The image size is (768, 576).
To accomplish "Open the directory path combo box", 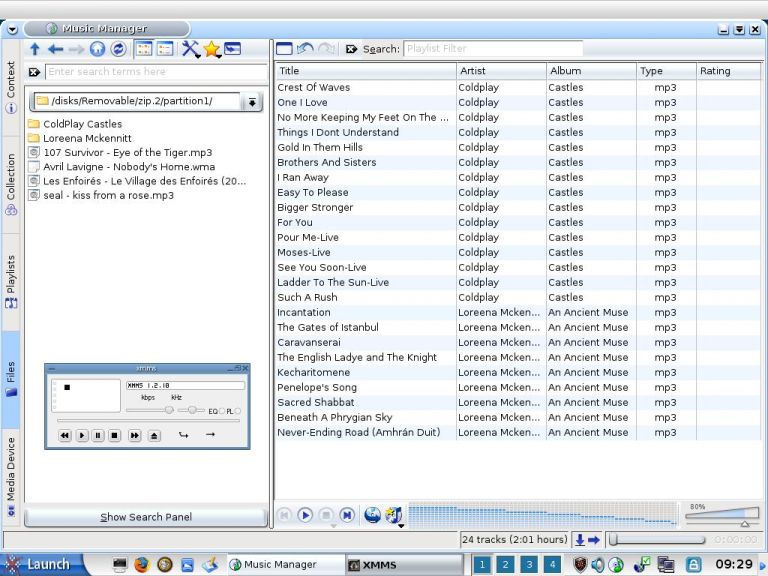I will (x=137, y=101).
